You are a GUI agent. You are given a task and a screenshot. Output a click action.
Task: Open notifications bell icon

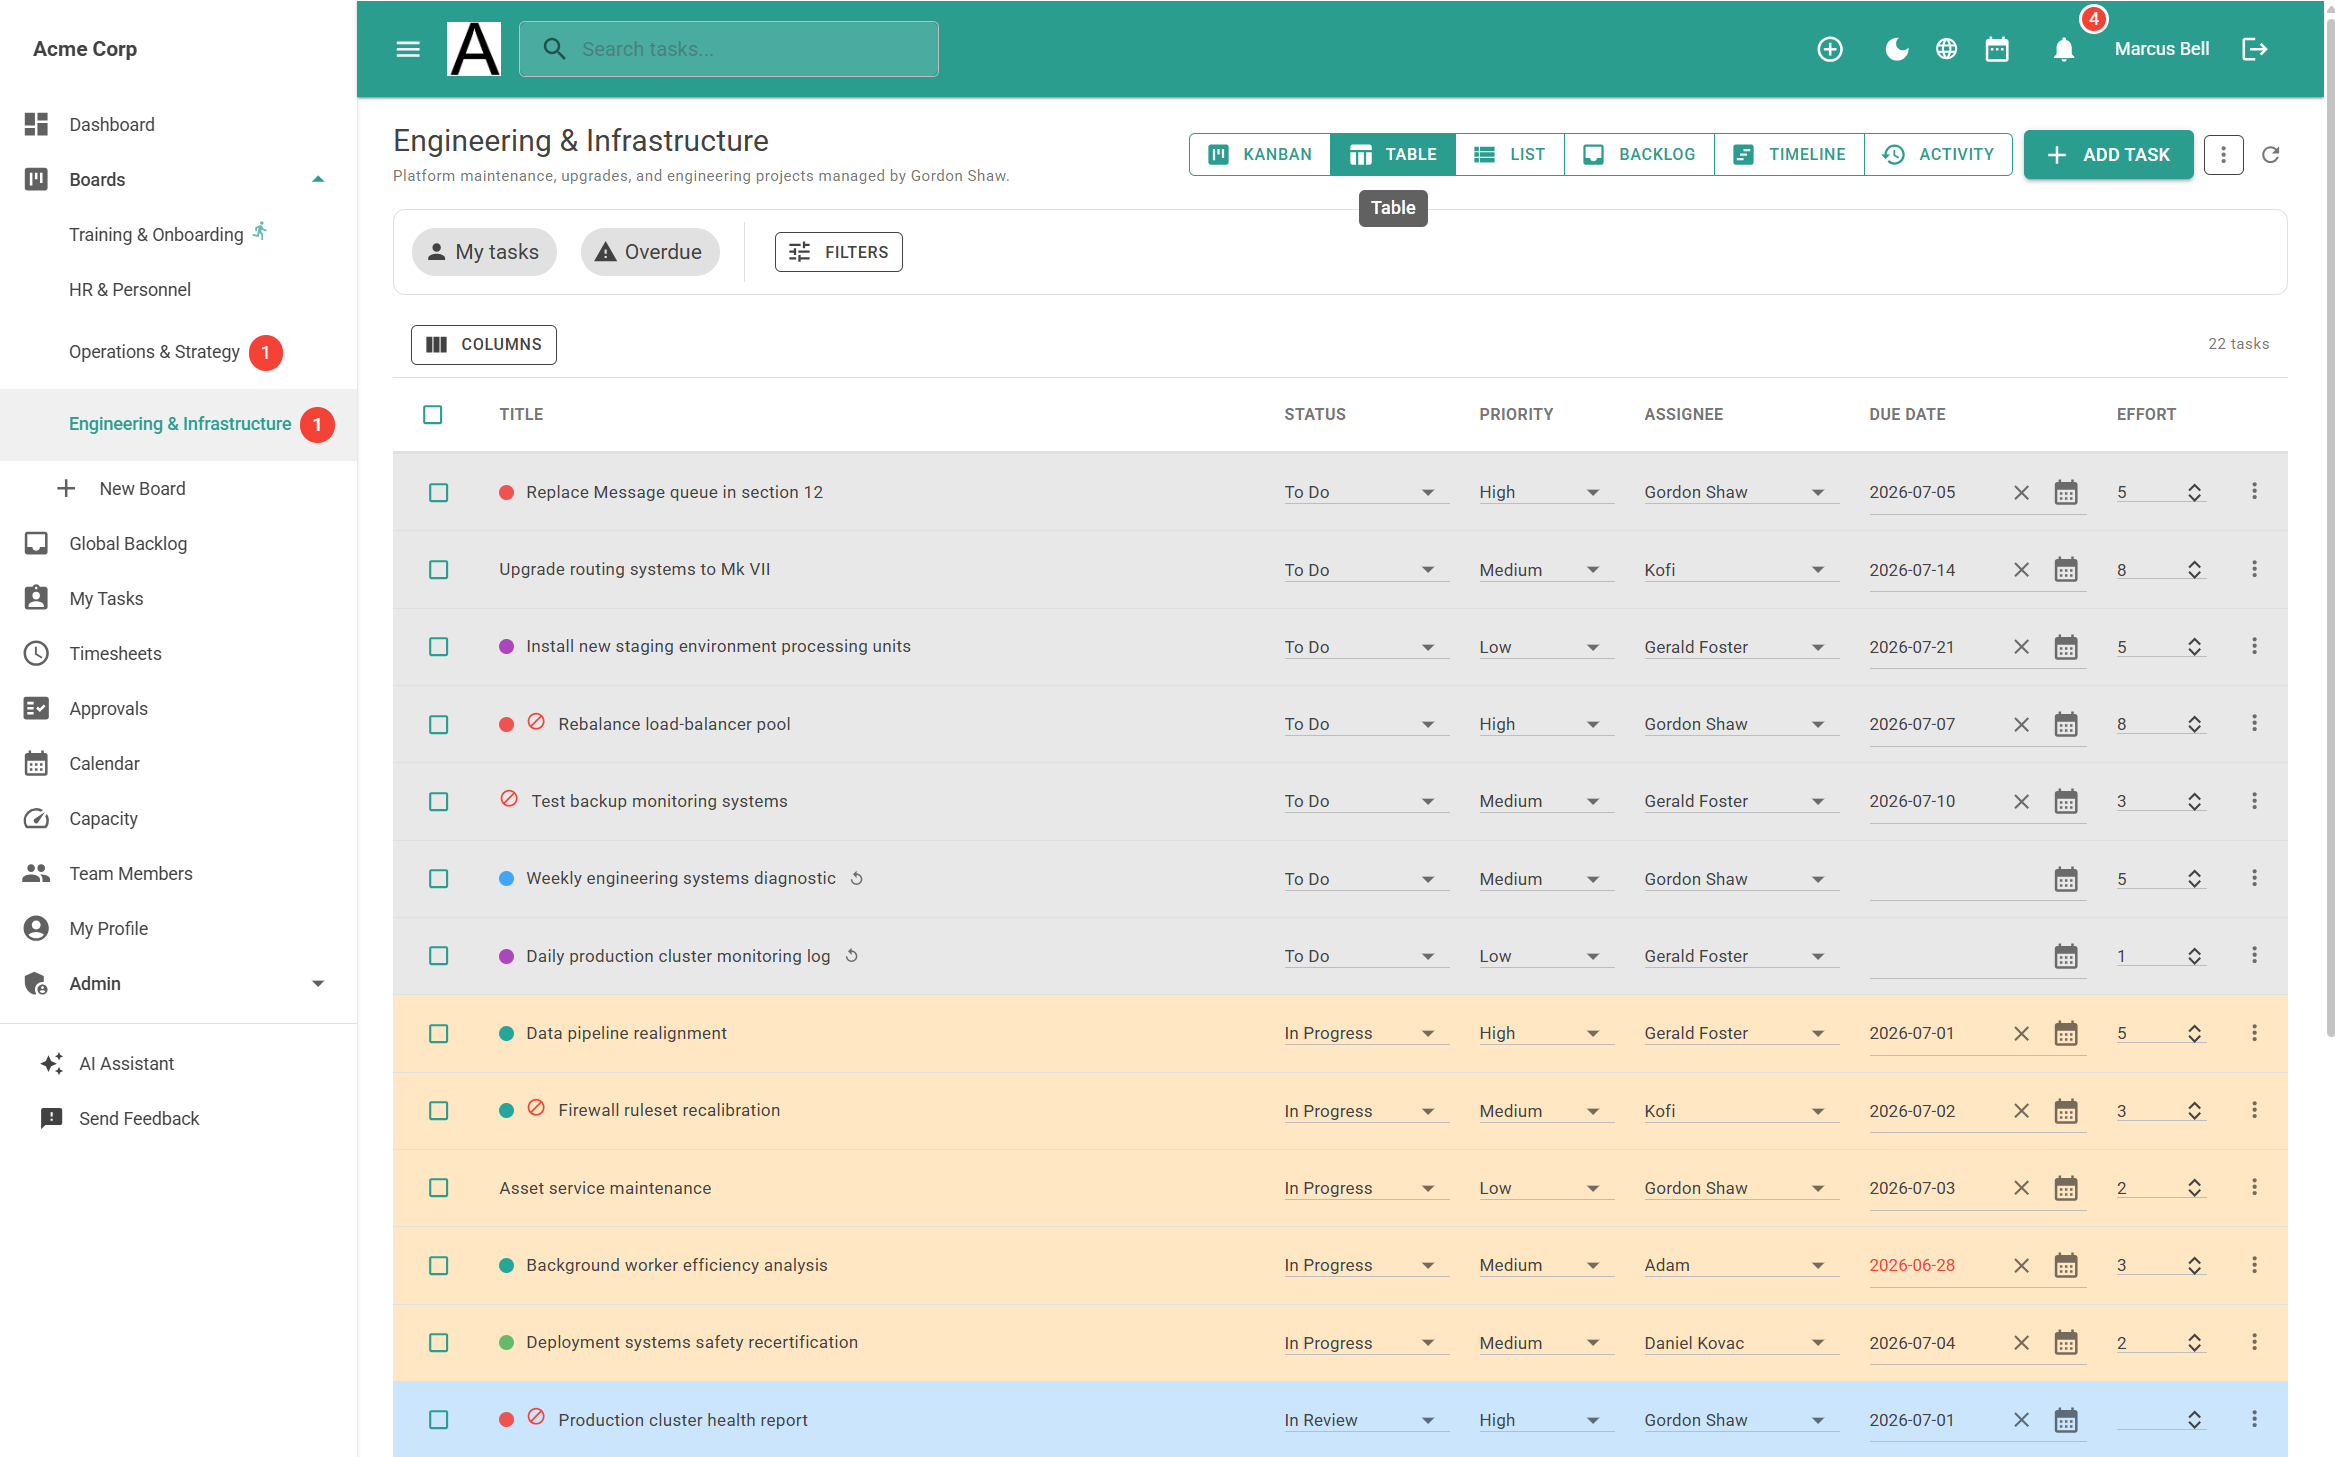tap(2063, 49)
